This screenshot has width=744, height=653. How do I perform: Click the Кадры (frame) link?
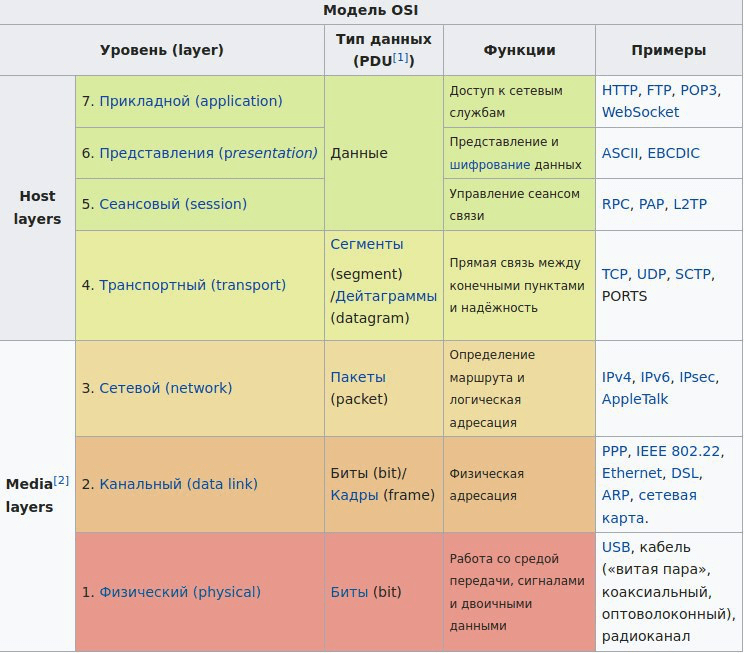[354, 495]
